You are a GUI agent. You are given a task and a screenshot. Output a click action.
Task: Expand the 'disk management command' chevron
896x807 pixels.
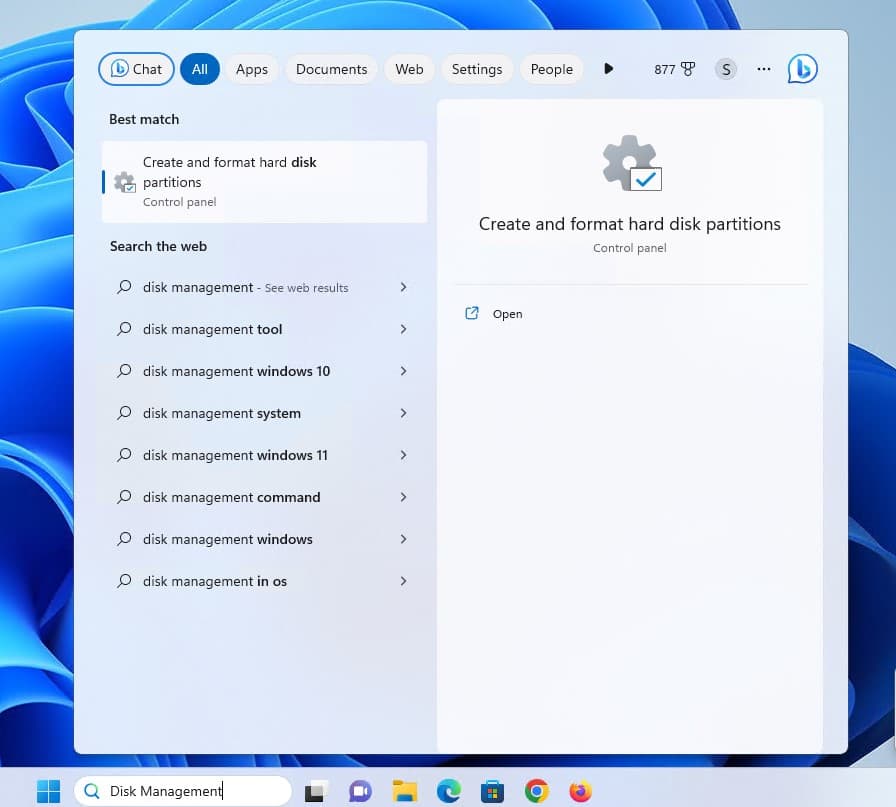[403, 497]
